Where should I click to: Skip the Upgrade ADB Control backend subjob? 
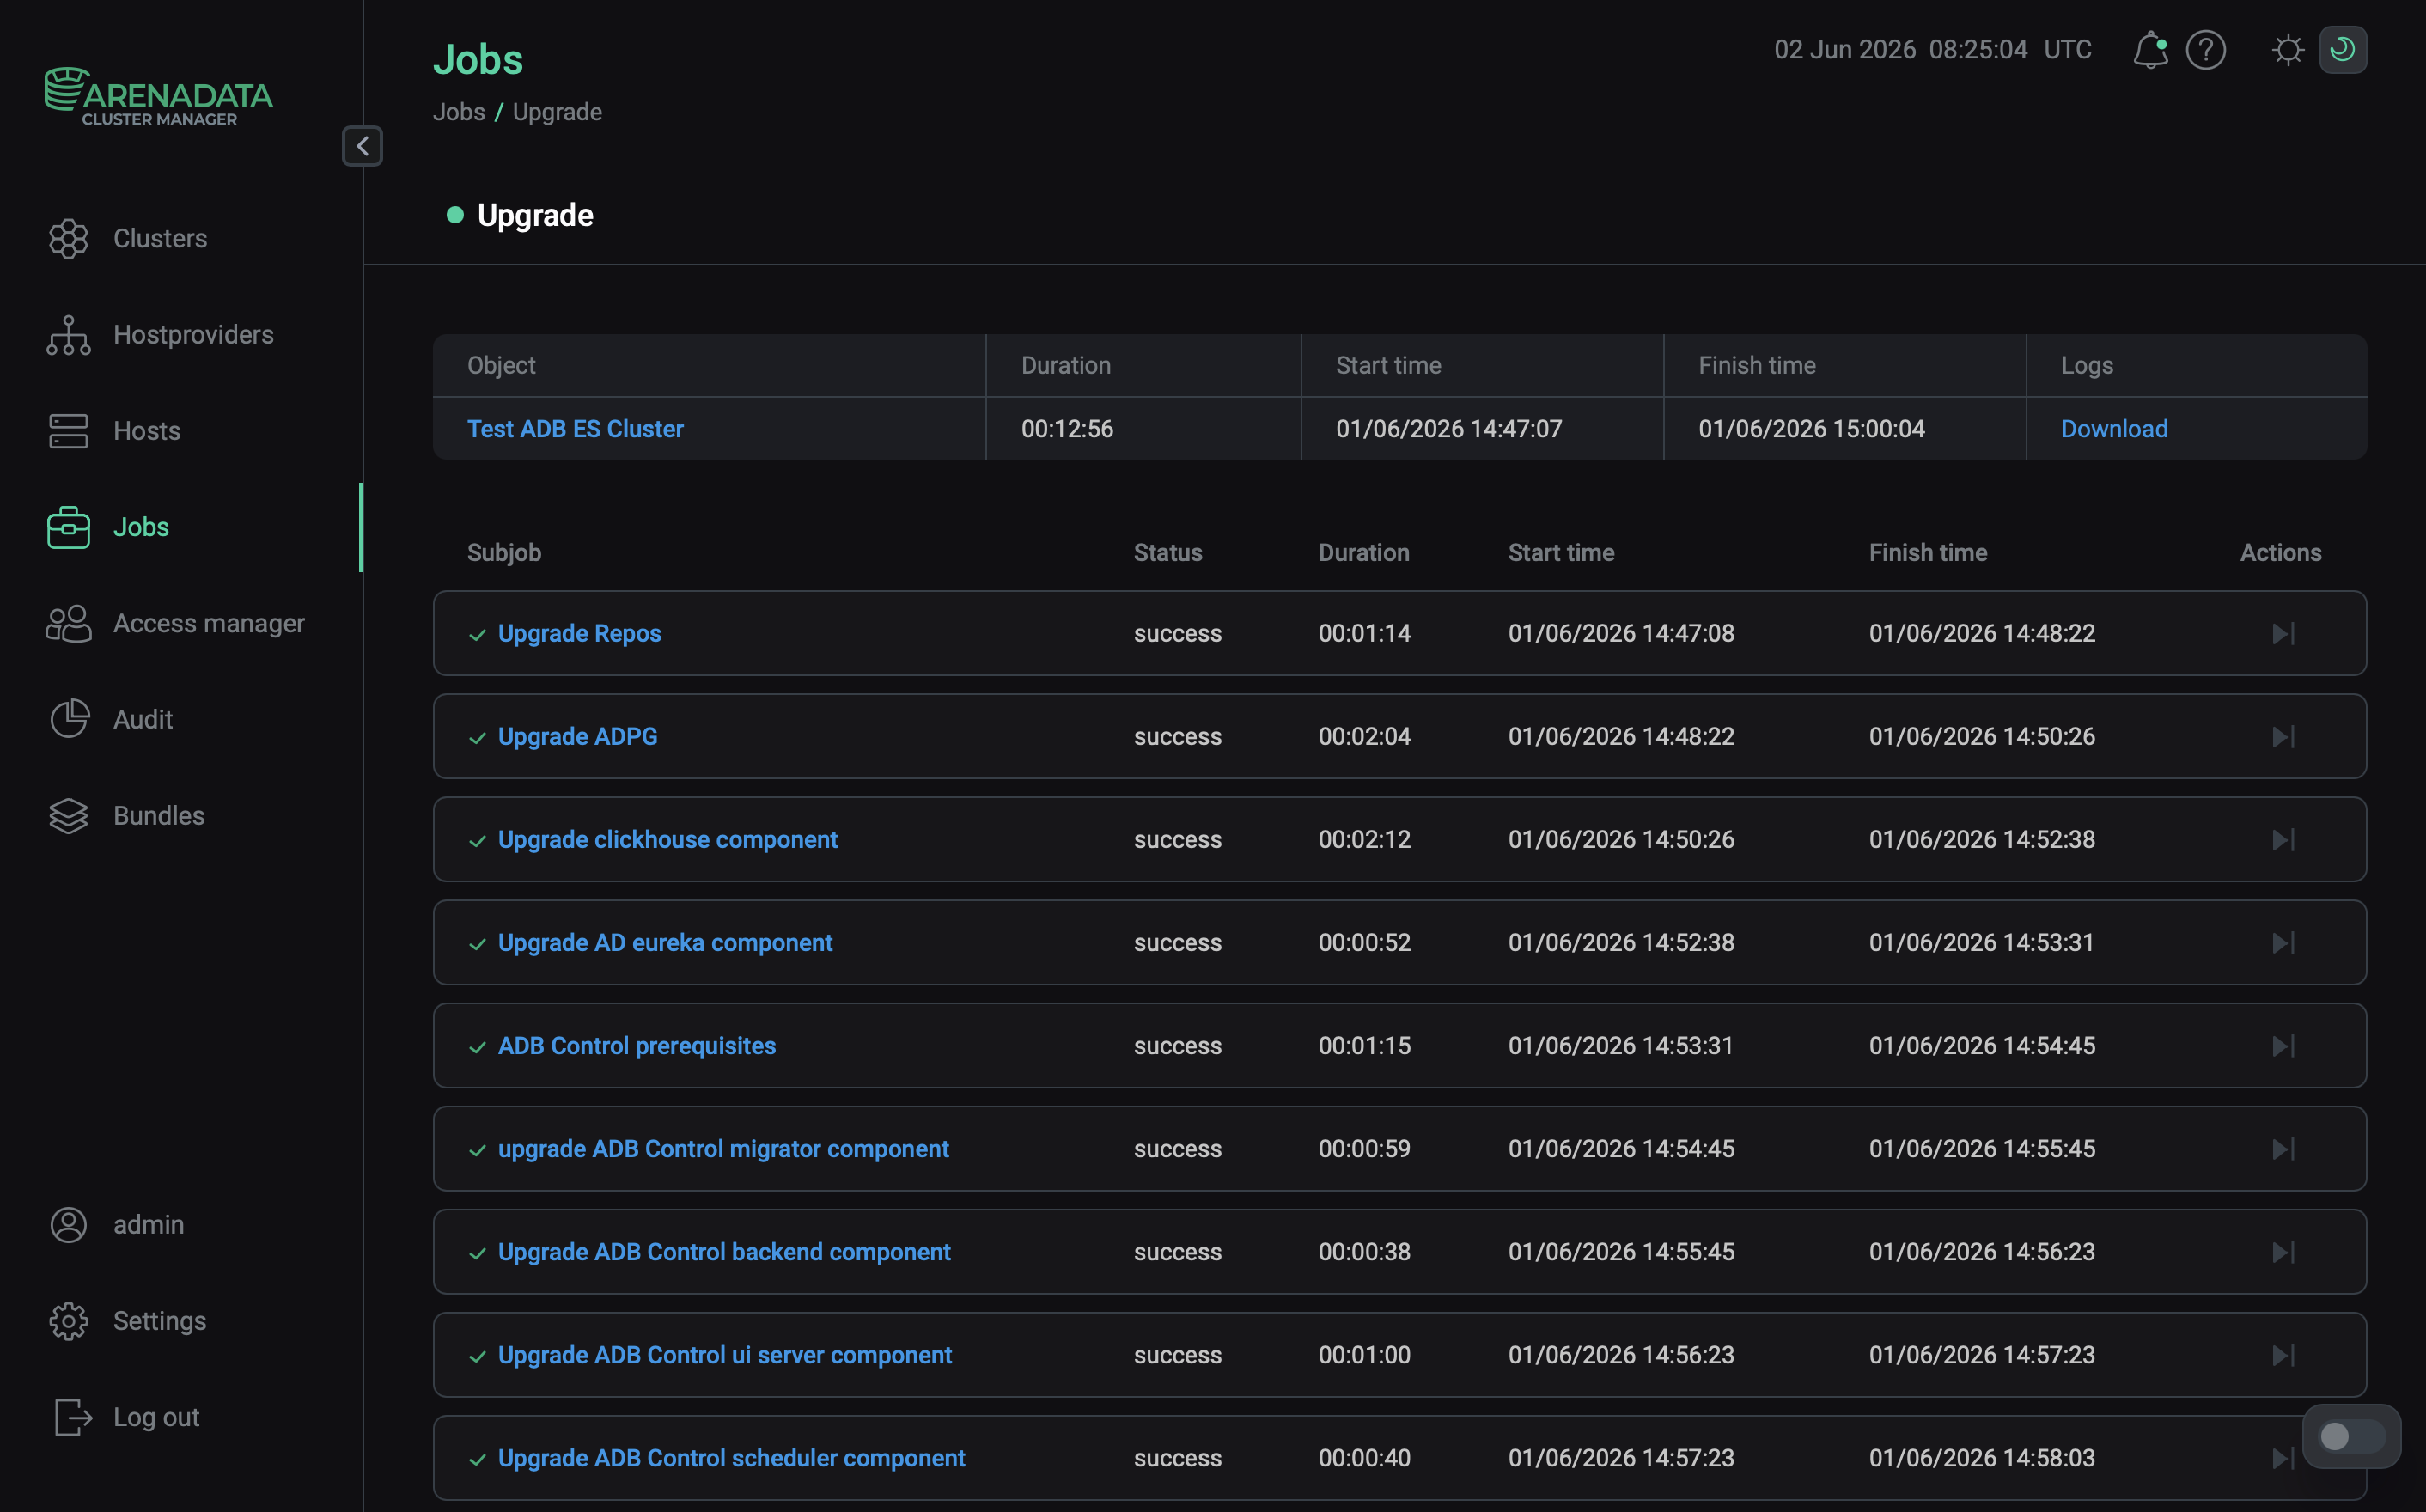2283,1251
